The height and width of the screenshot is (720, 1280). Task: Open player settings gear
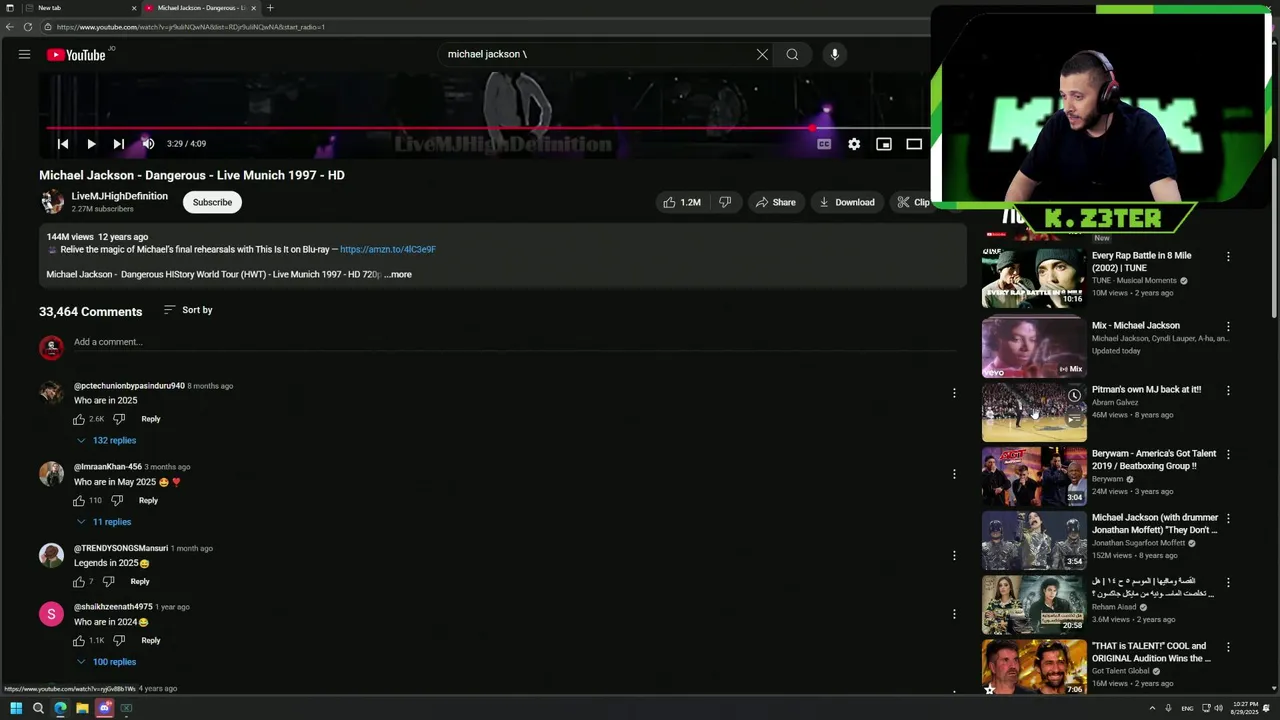click(854, 144)
